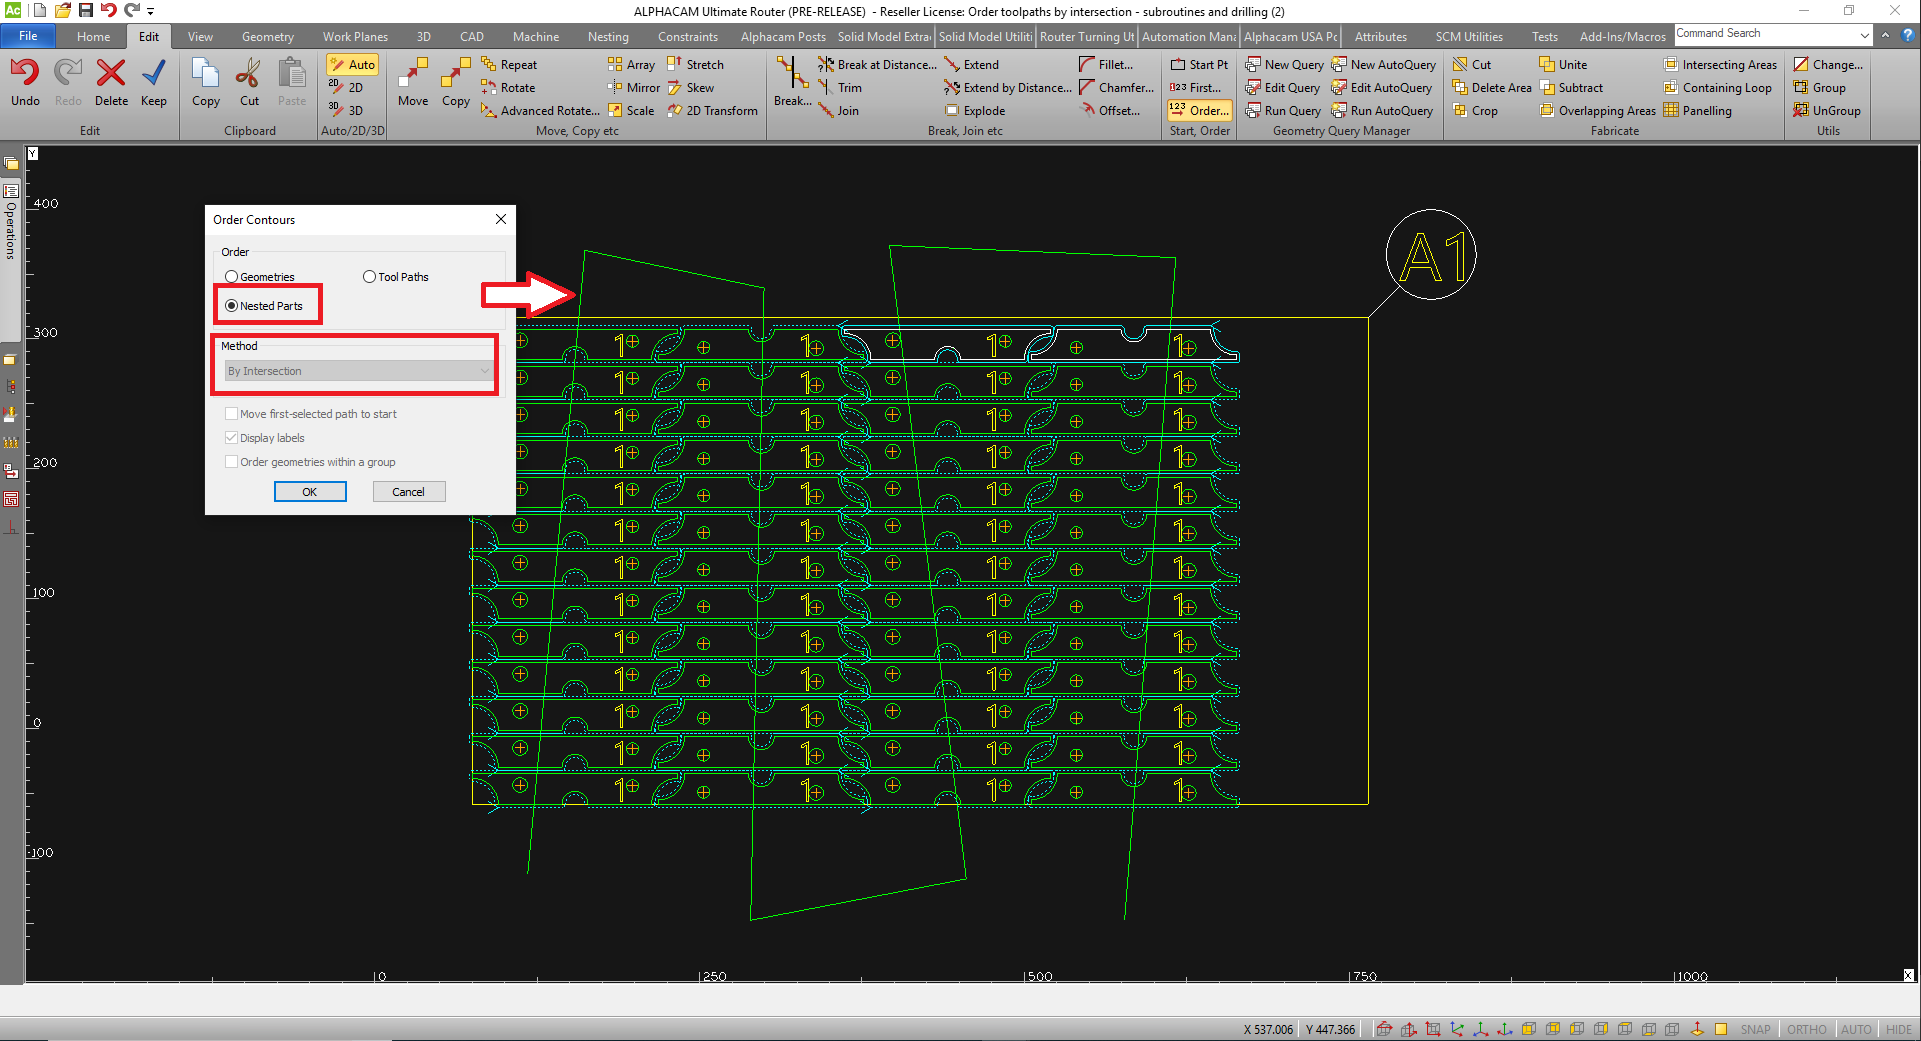
Task: Toggle the Display labels checkbox
Action: (x=232, y=438)
